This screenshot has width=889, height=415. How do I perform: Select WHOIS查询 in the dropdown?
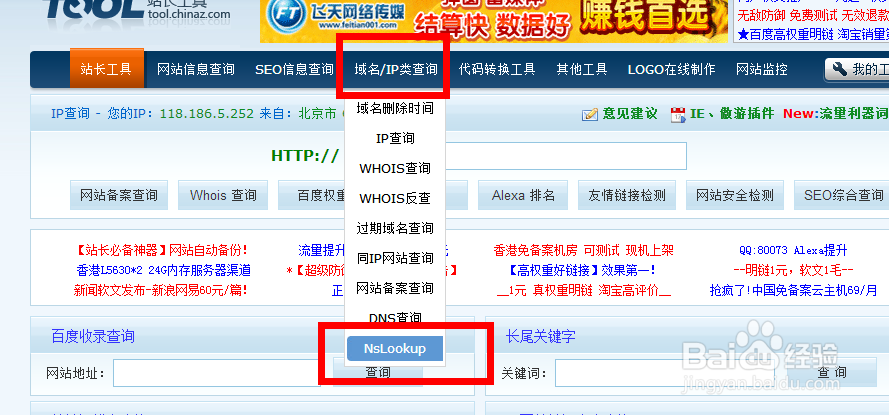click(x=395, y=168)
